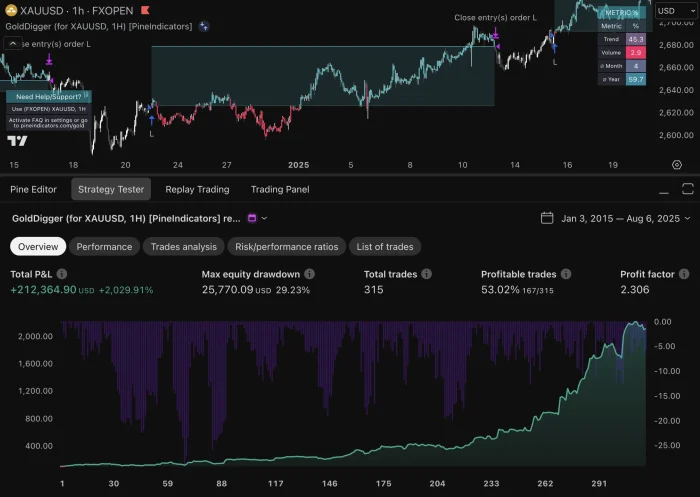Expand the GoldDigger strategy name dropdown
Image resolution: width=700 pixels, height=497 pixels.
click(265, 218)
